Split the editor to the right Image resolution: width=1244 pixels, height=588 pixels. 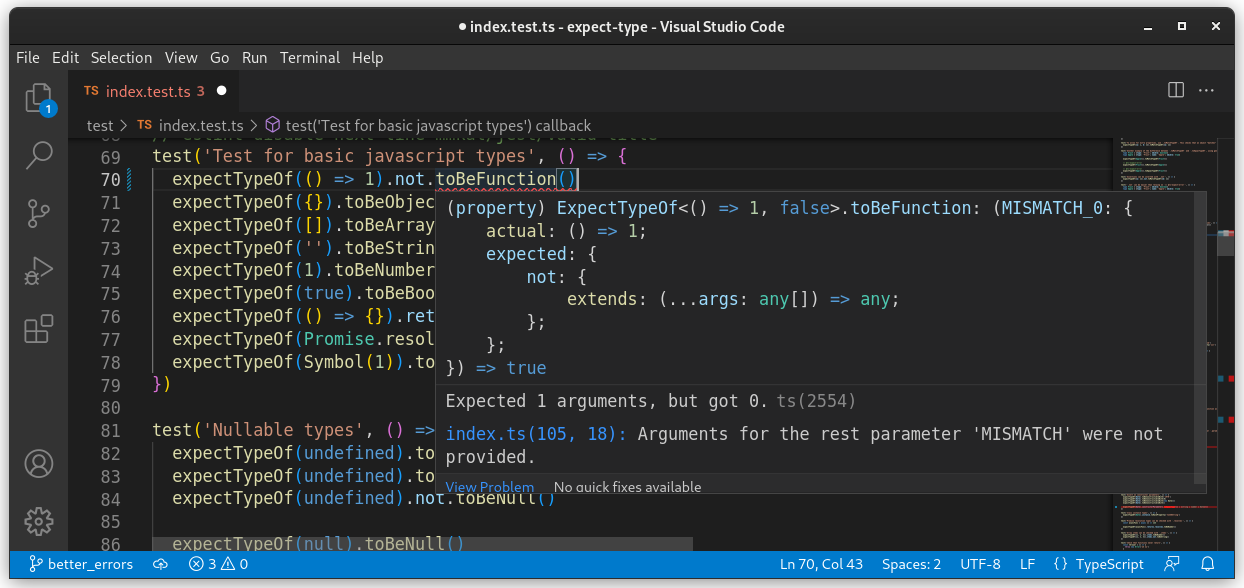click(1176, 90)
